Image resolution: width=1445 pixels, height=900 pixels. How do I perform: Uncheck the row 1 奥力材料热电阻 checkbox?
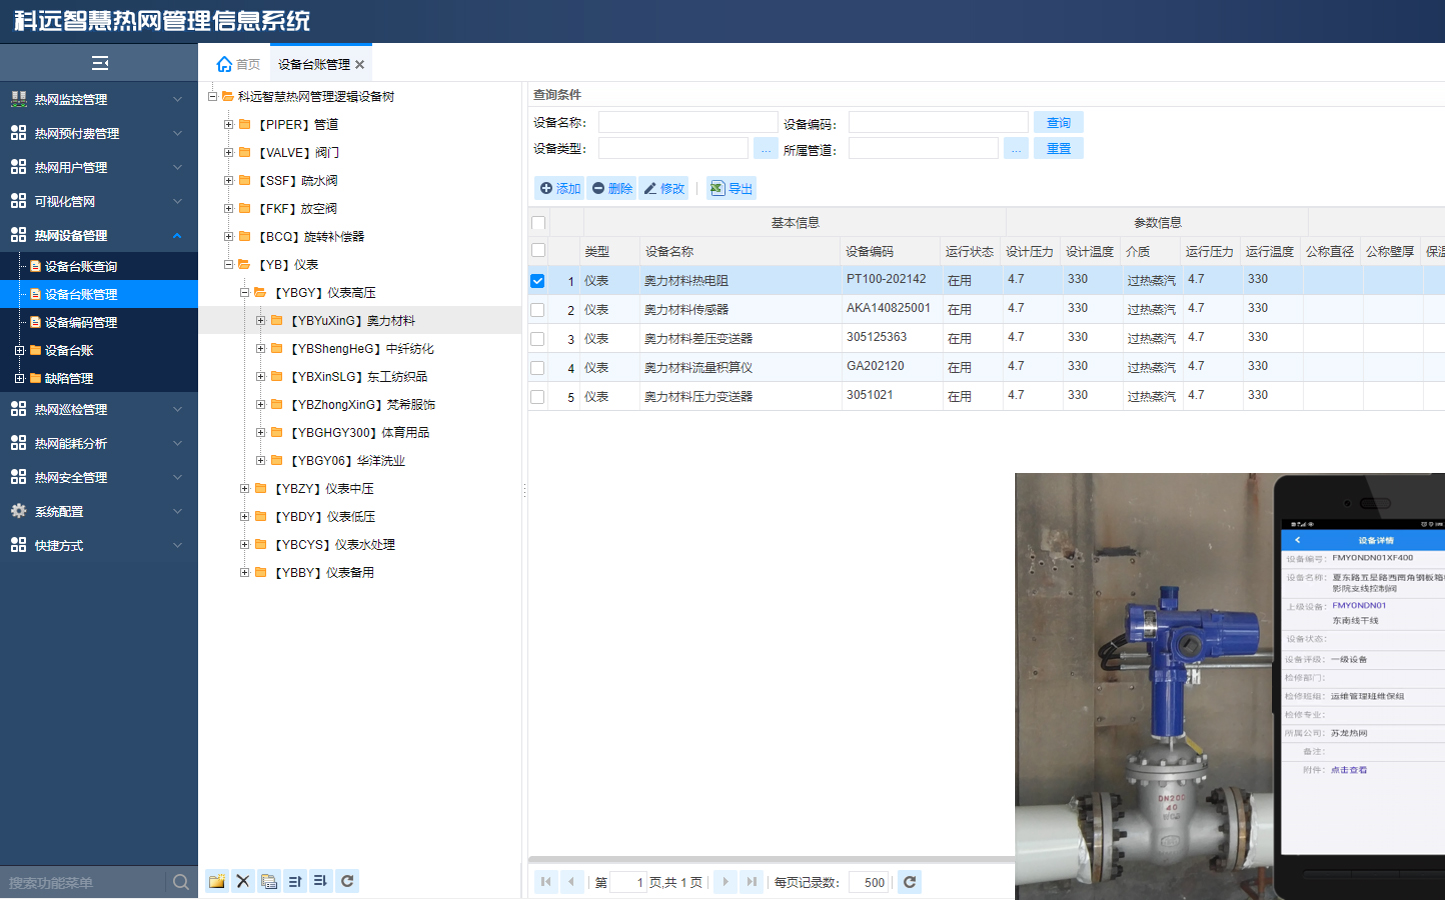(x=538, y=281)
